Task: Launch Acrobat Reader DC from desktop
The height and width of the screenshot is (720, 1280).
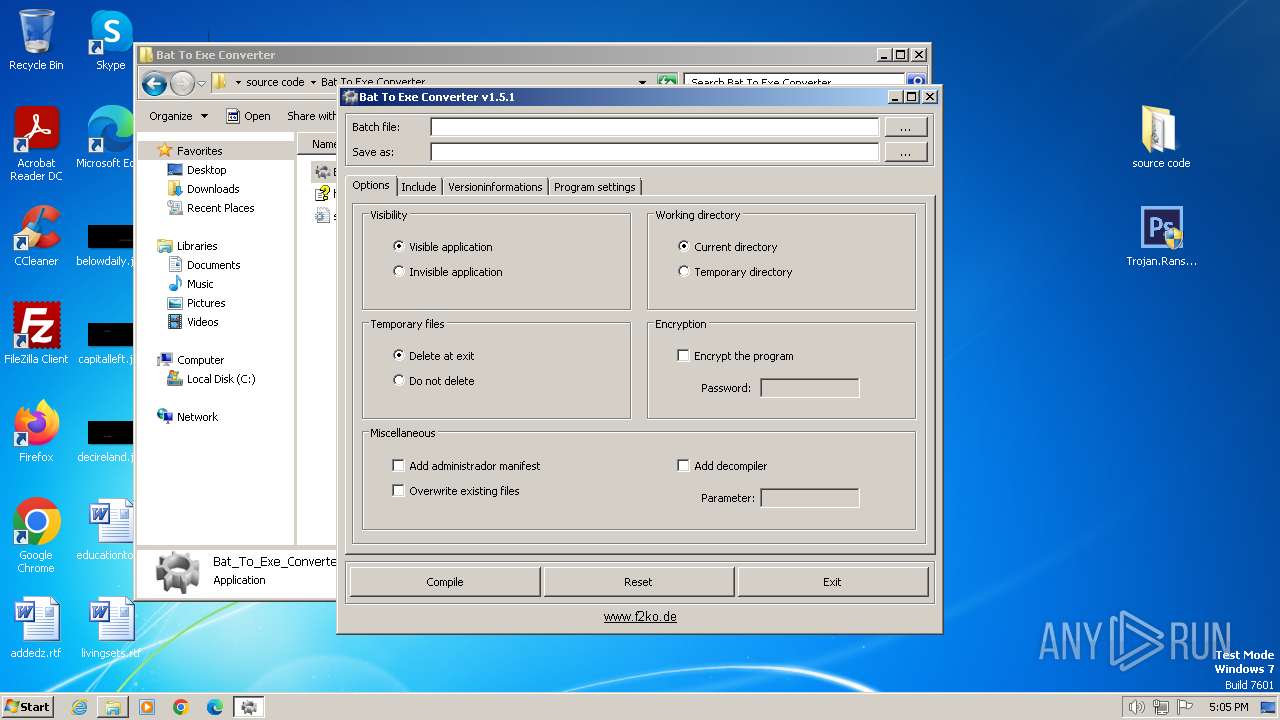Action: tap(36, 144)
